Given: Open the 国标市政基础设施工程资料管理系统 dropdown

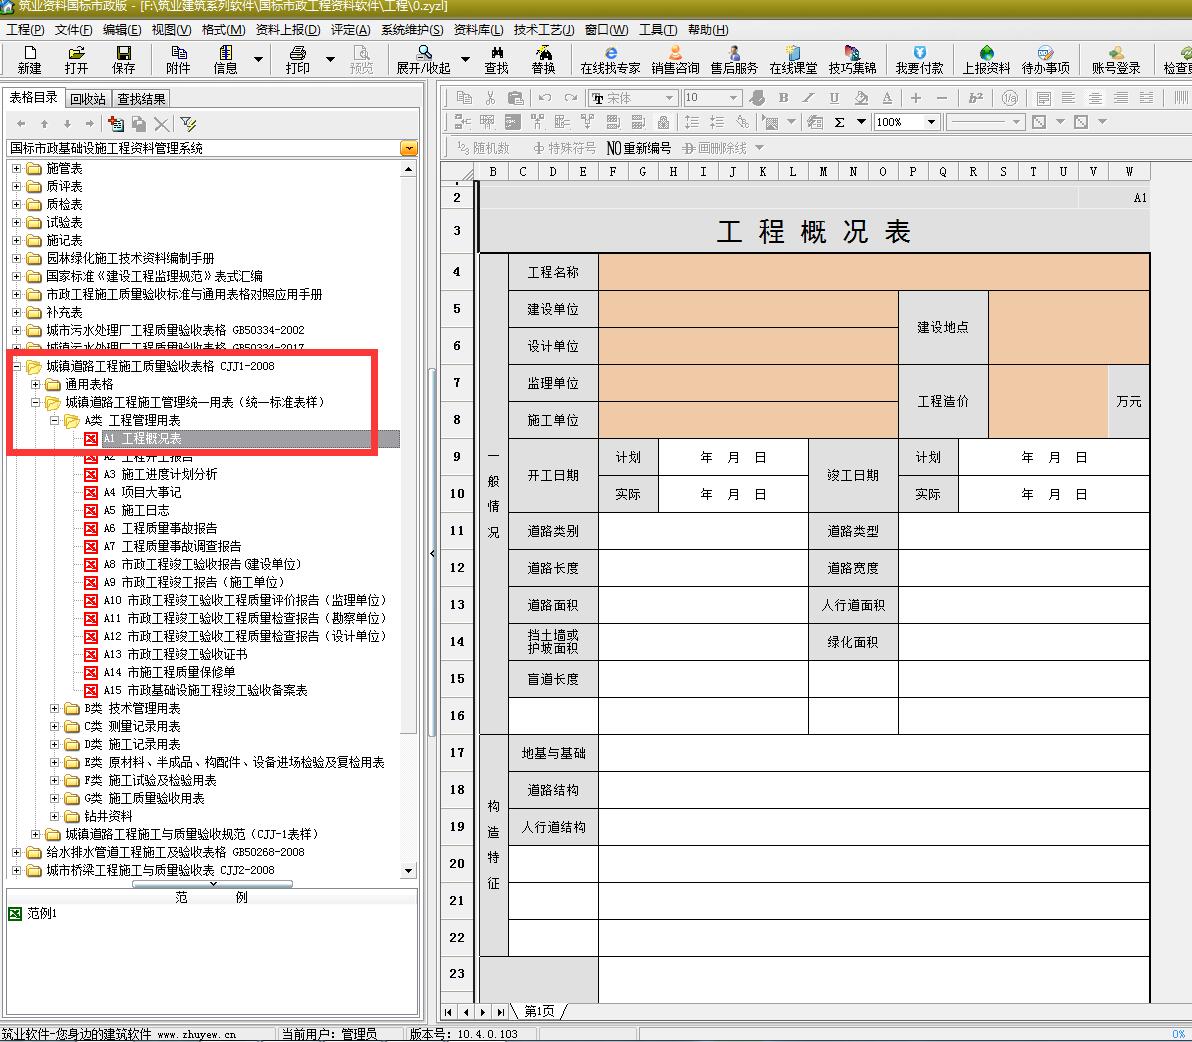Looking at the screenshot, I should tap(408, 148).
